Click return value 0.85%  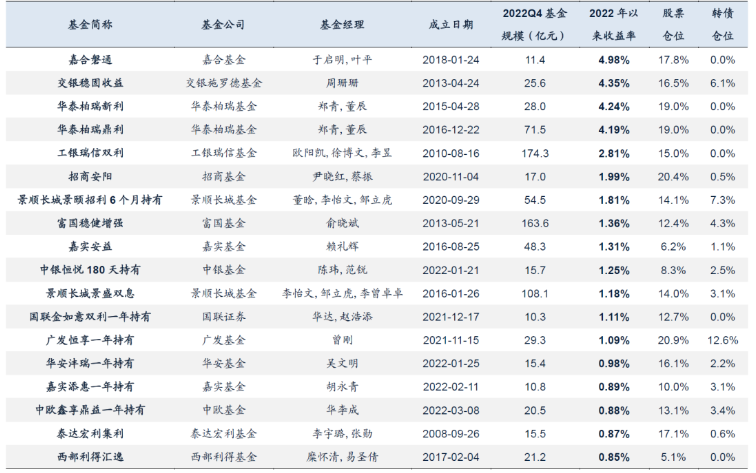coord(614,457)
